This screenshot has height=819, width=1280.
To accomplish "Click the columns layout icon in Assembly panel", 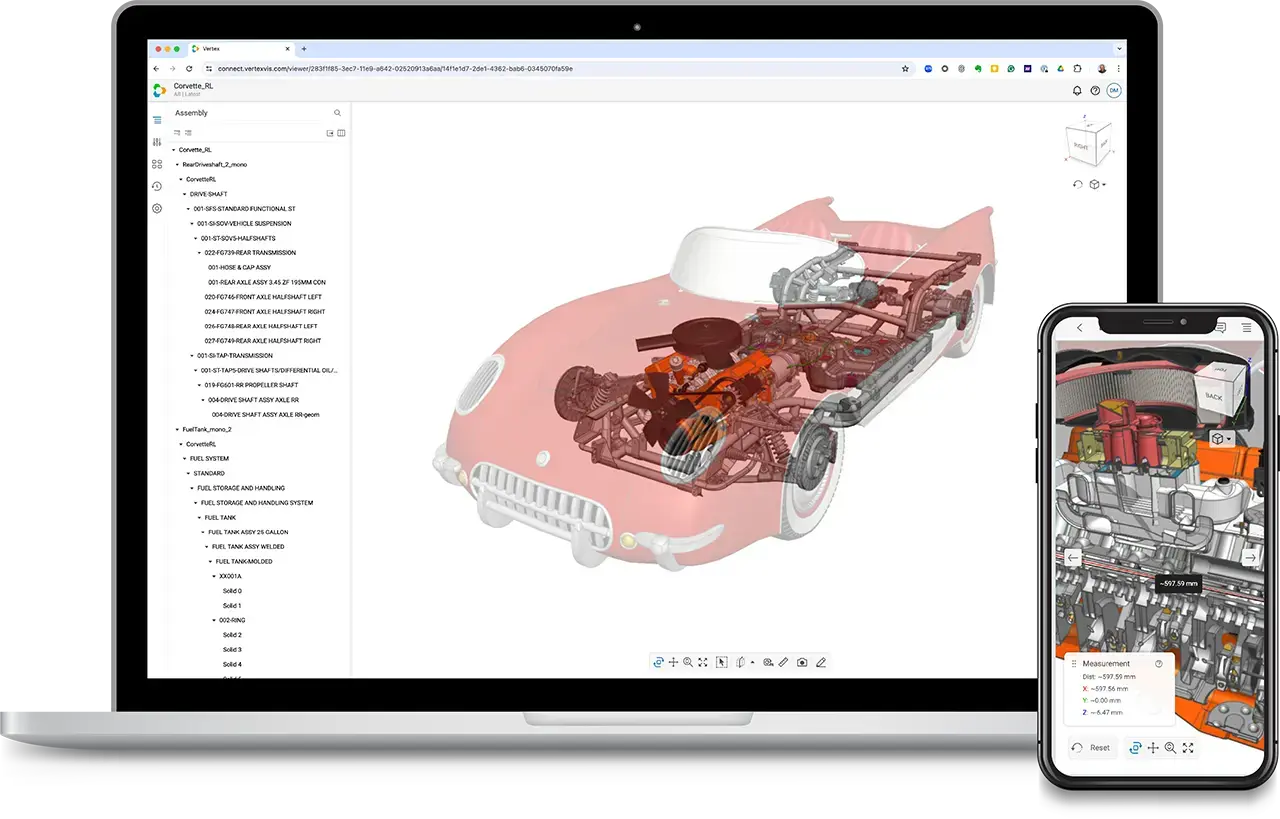I will [x=341, y=132].
